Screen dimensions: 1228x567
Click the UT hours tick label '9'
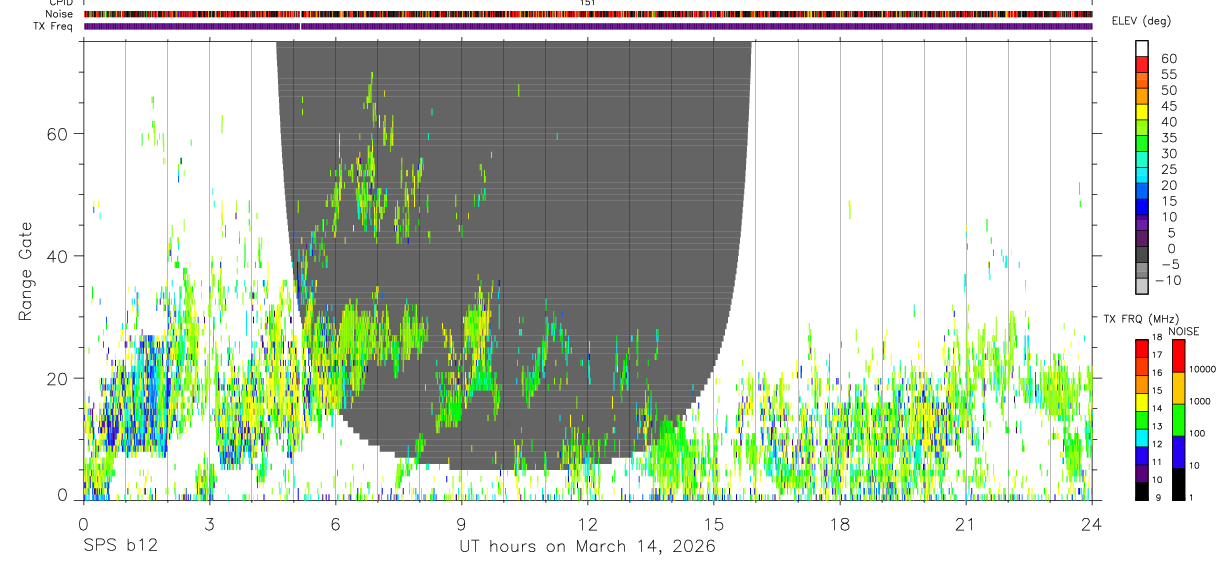tap(462, 524)
